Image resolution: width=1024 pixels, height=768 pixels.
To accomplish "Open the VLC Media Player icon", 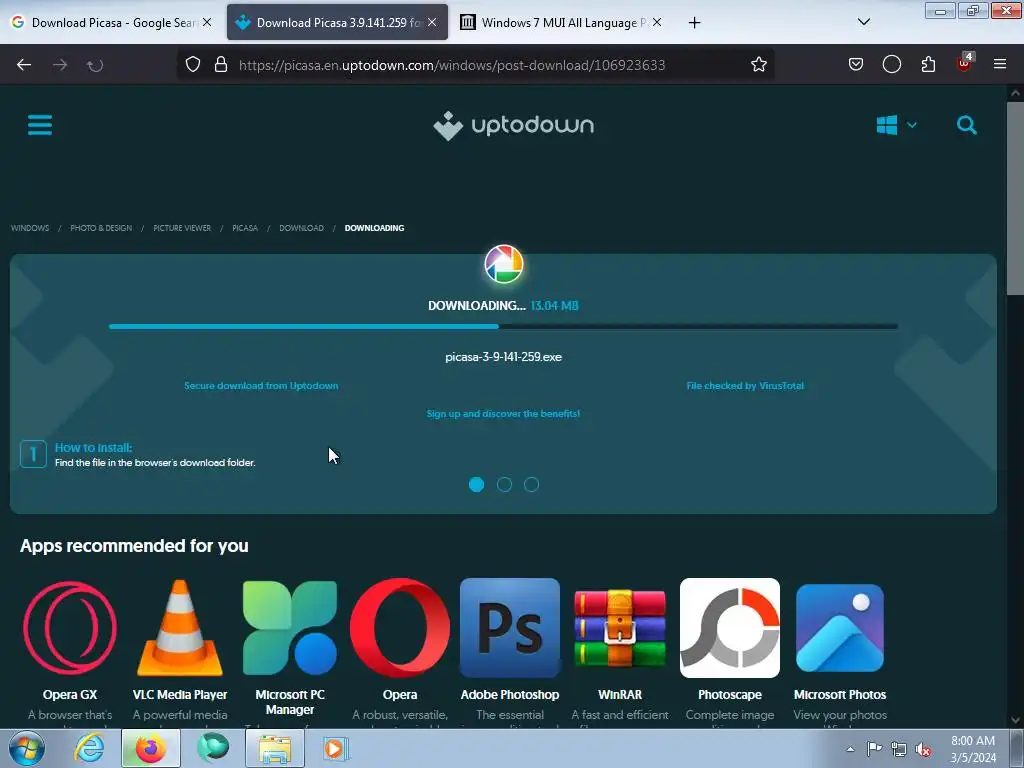I will pyautogui.click(x=180, y=628).
